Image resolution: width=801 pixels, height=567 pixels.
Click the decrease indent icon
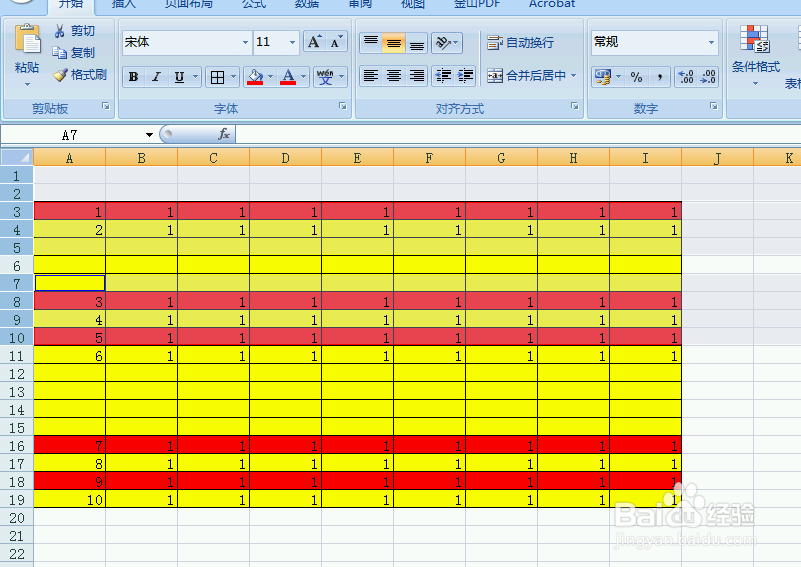[442, 76]
